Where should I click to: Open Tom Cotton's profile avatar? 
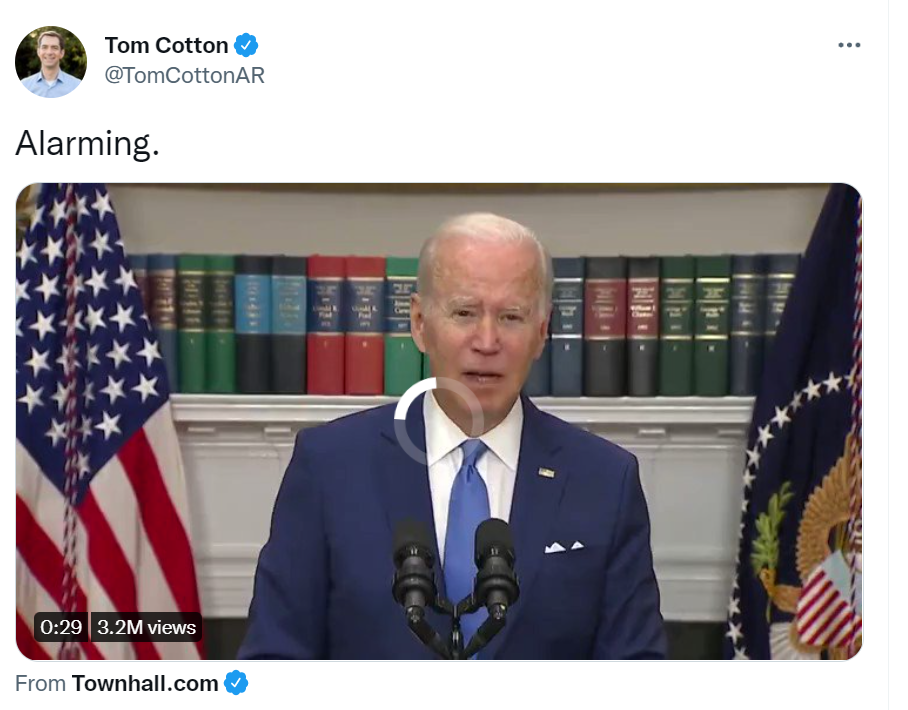pyautogui.click(x=51, y=61)
